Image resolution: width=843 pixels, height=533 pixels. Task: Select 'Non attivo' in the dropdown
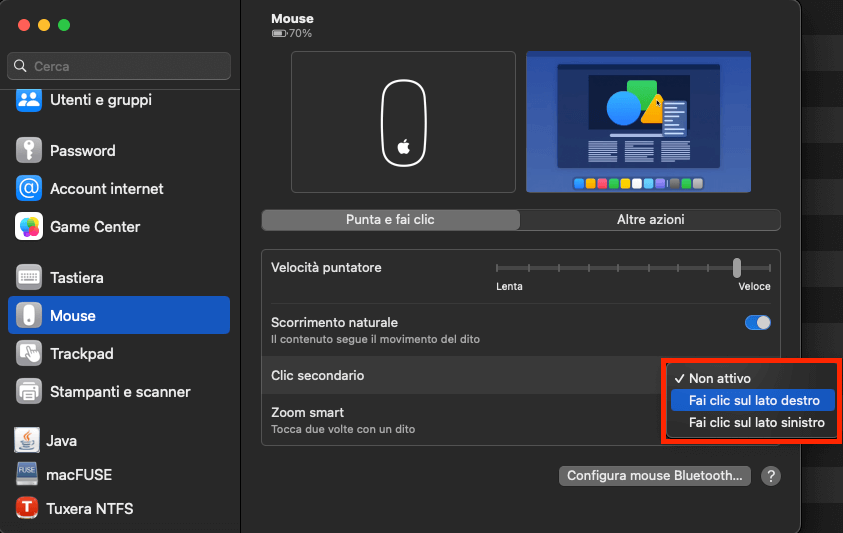[719, 378]
